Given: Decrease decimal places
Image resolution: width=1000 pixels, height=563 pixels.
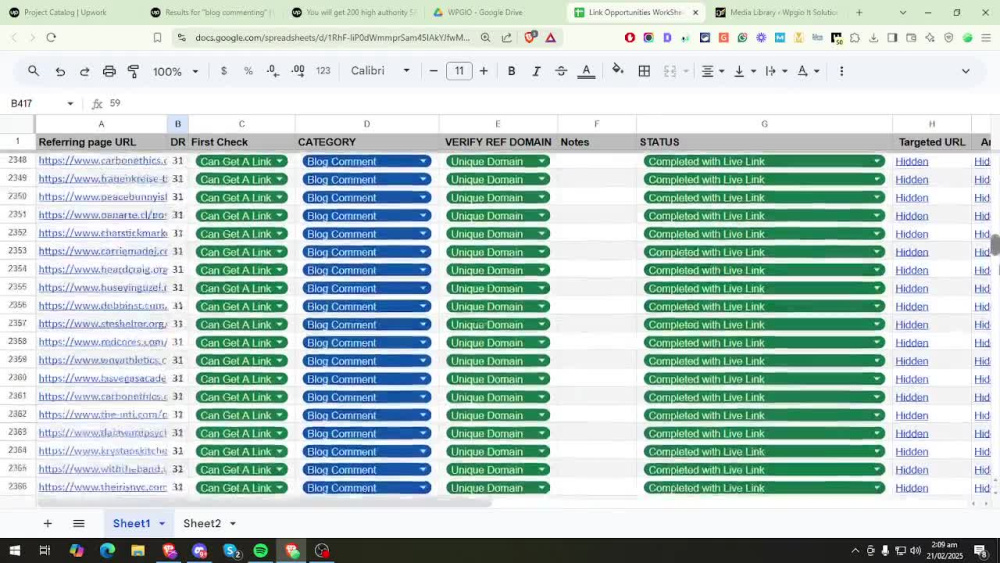Looking at the screenshot, I should pos(273,71).
